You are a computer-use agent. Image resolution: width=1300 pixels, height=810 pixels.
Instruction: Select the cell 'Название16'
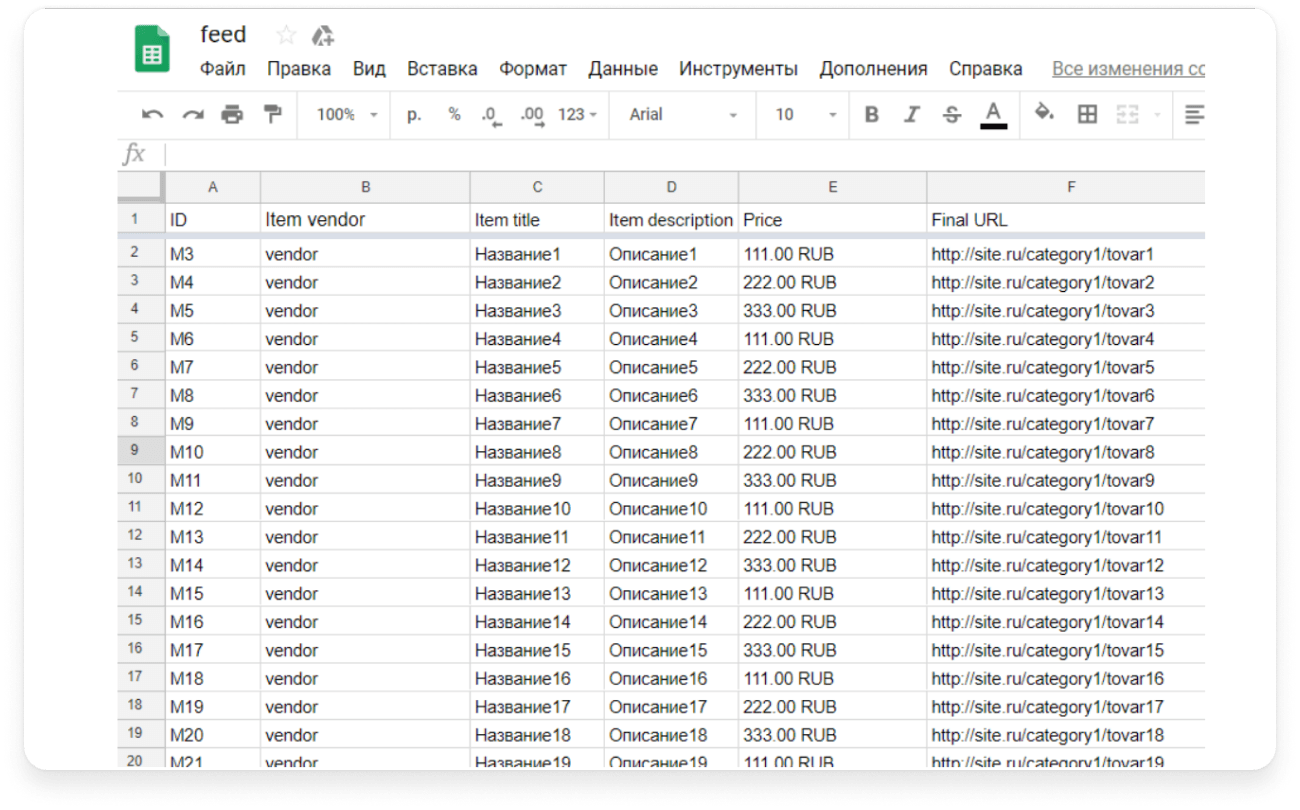pyautogui.click(x=537, y=679)
